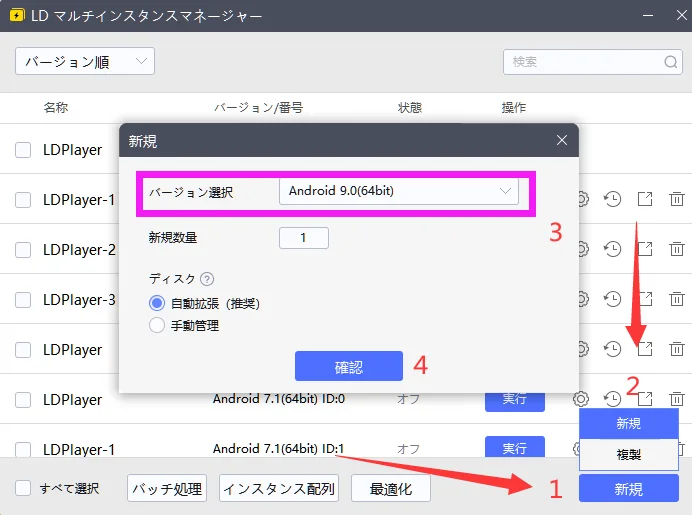Click the 状態 column header
The image size is (692, 515).
410,107
